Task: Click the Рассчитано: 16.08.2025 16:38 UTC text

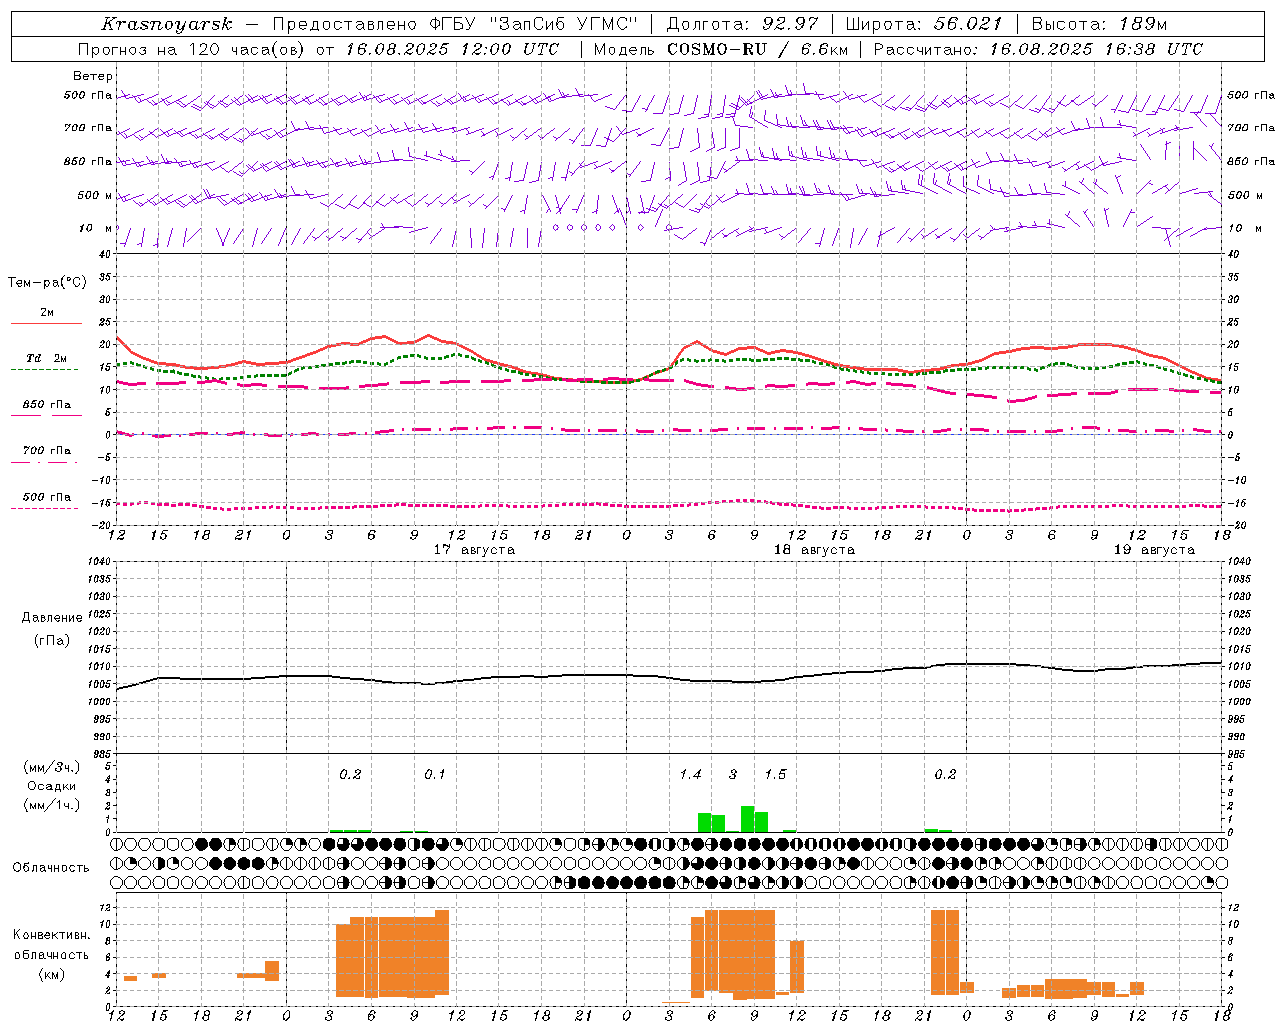Action: (x=1038, y=49)
